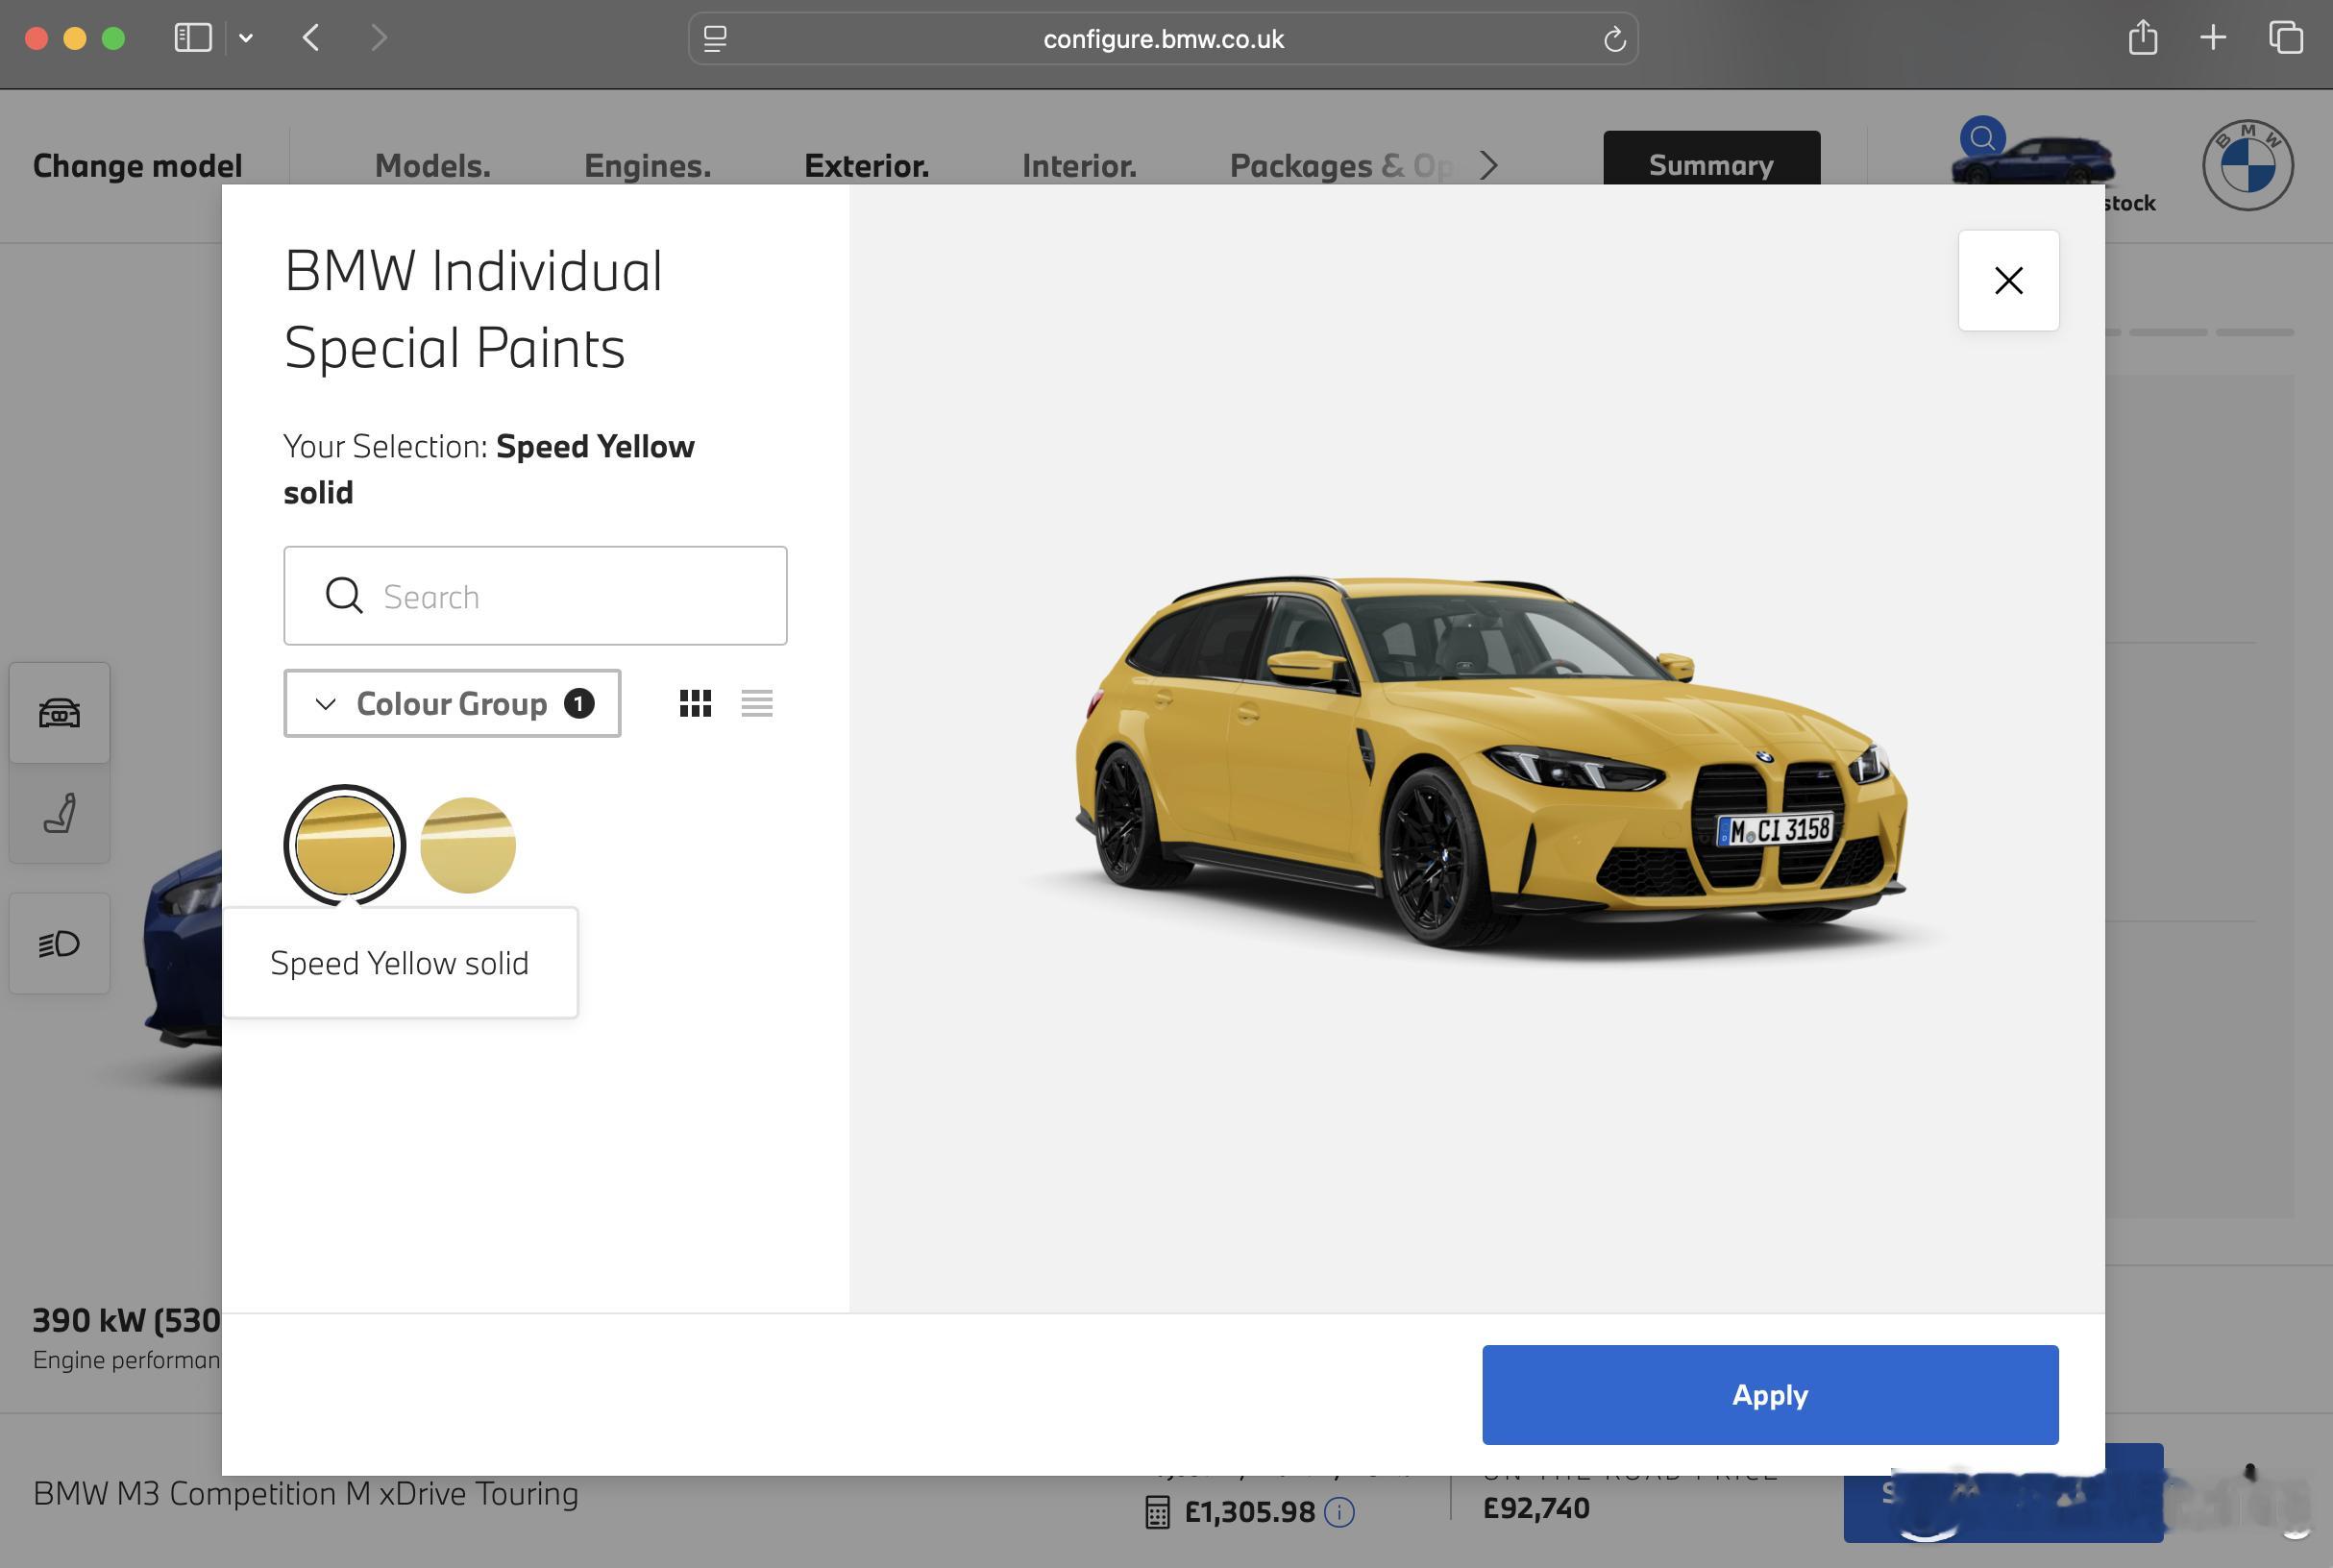Click the search magnifier in paint search
The width and height of the screenshot is (2333, 1568).
click(x=344, y=595)
